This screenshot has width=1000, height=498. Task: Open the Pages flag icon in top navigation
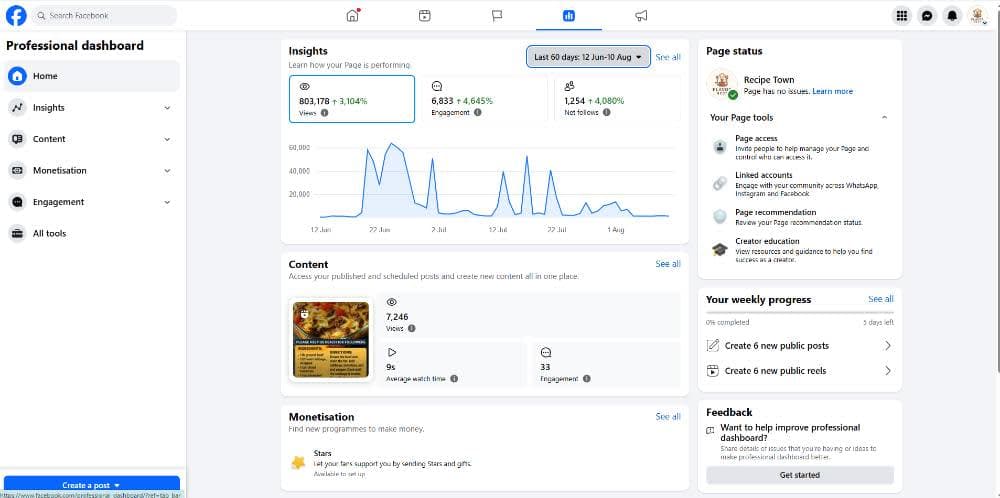click(x=497, y=16)
